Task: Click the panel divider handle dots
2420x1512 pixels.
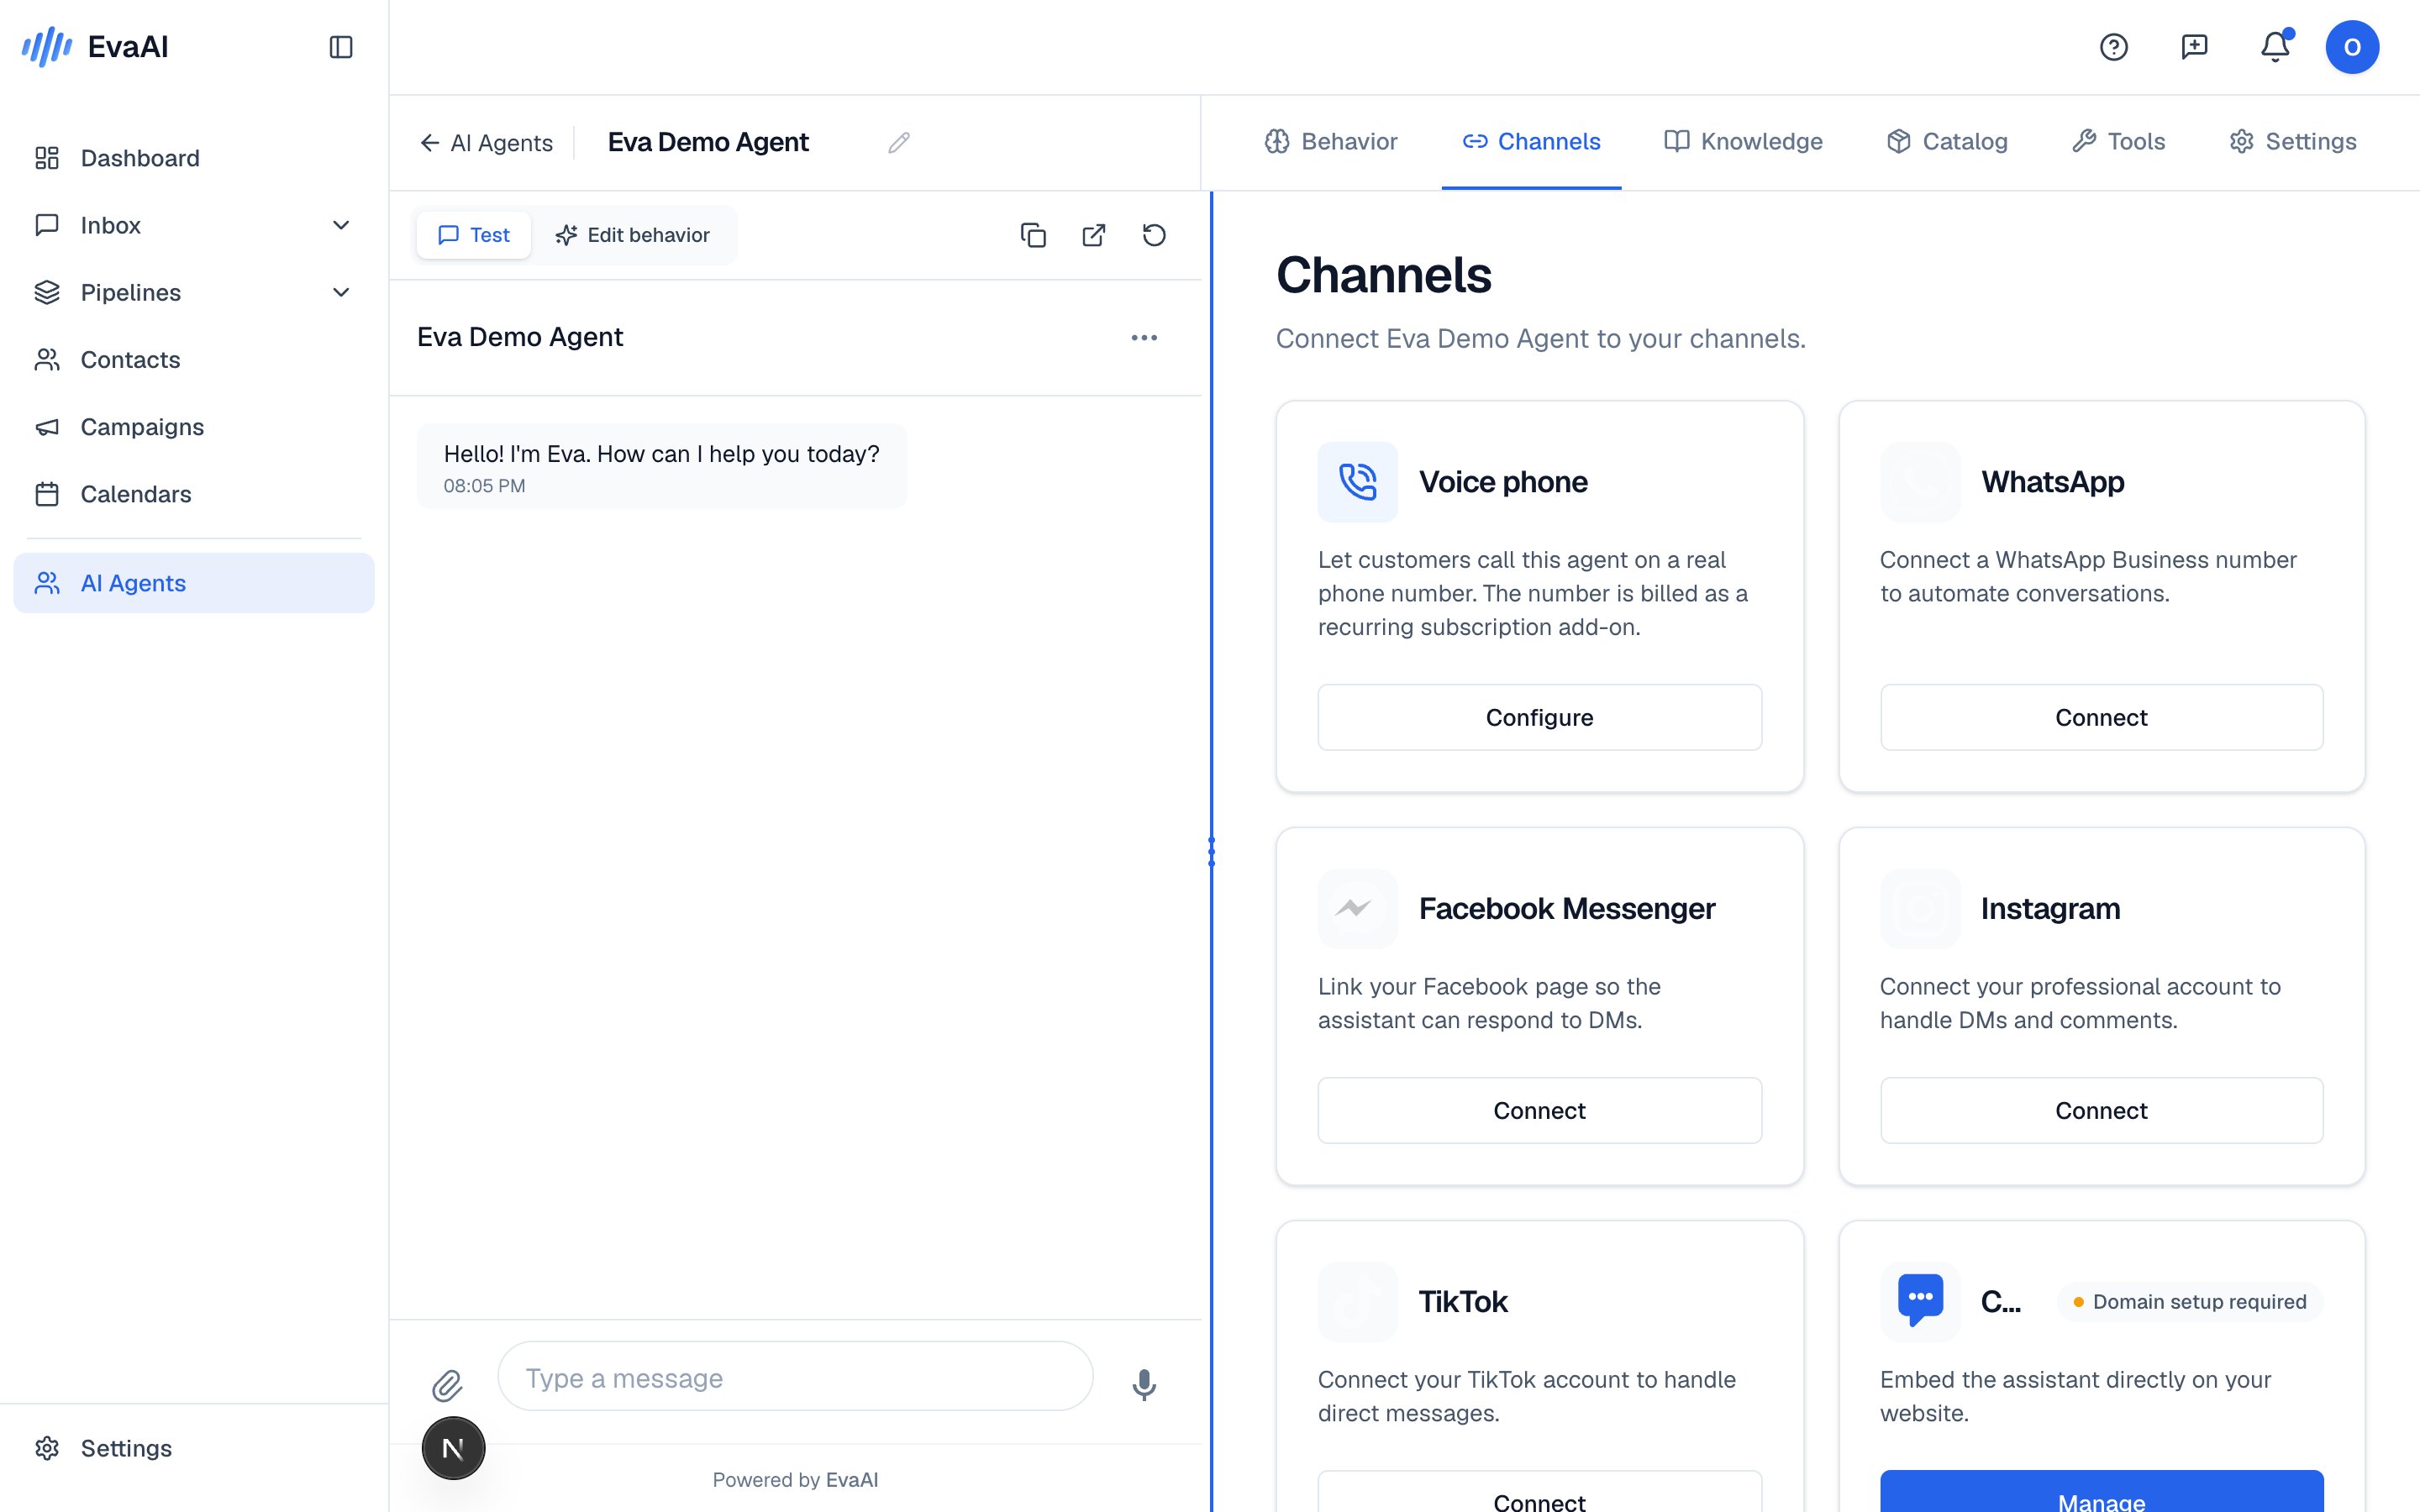Action: pyautogui.click(x=1211, y=852)
